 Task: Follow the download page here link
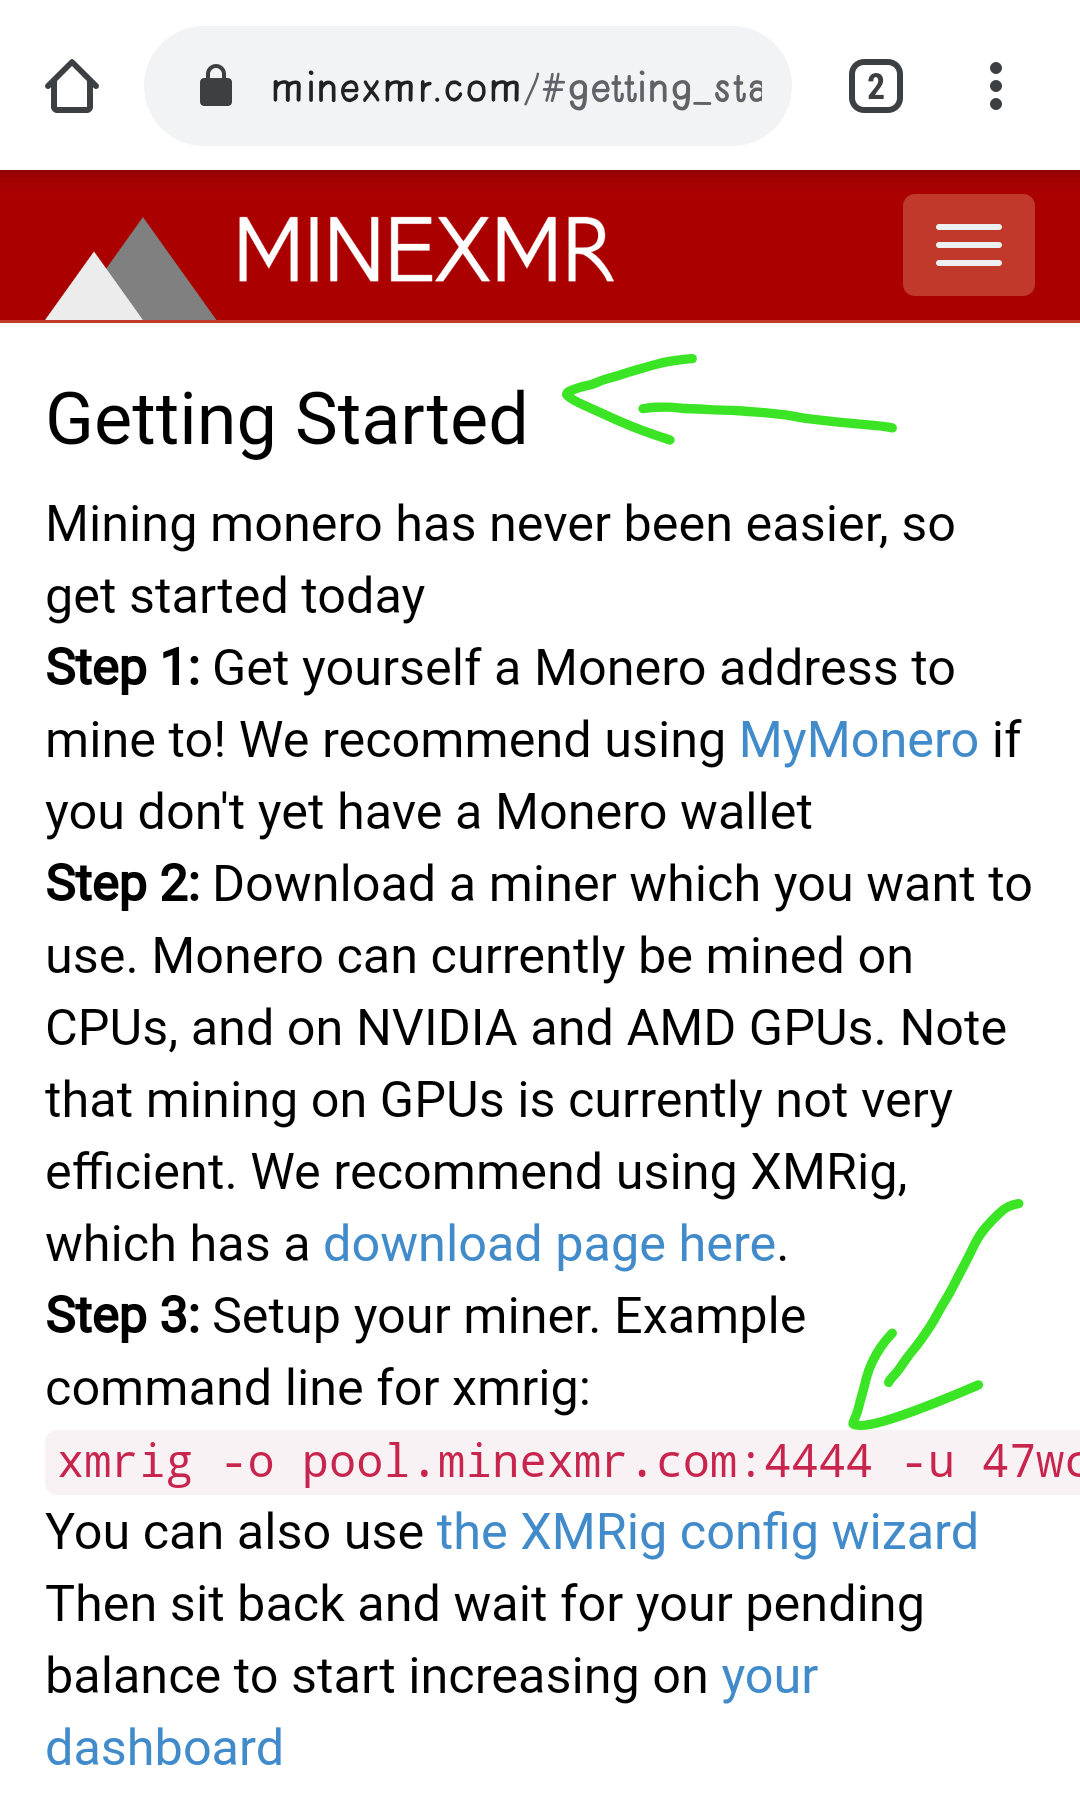550,1245
